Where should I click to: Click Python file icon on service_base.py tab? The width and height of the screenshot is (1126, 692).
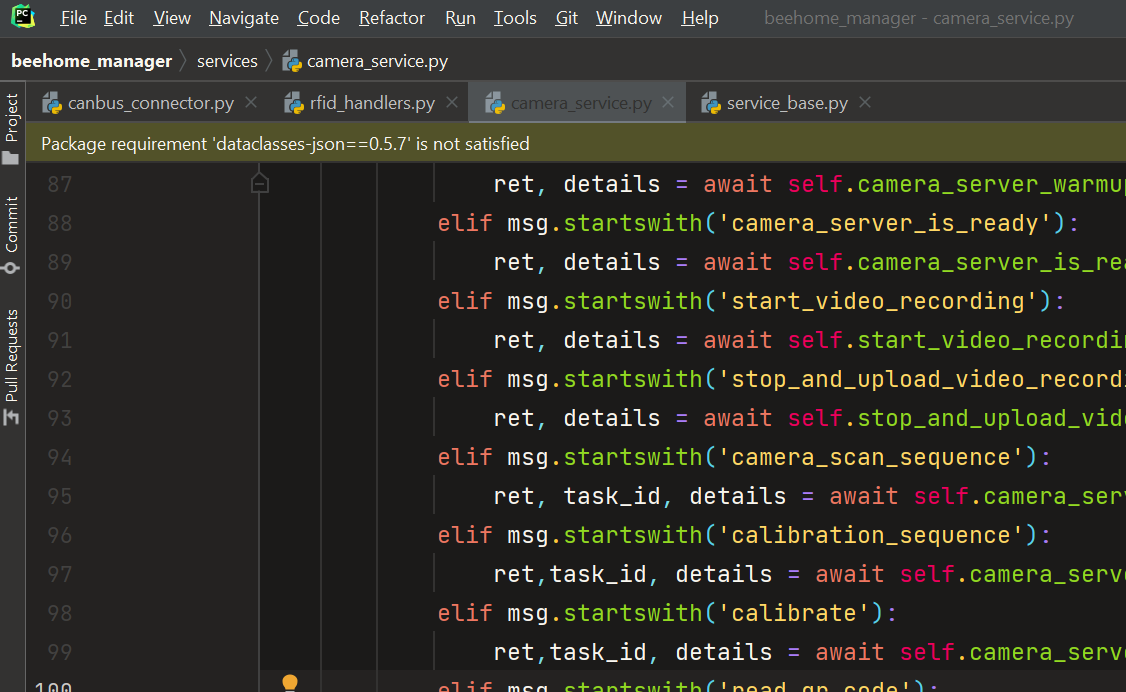(711, 103)
